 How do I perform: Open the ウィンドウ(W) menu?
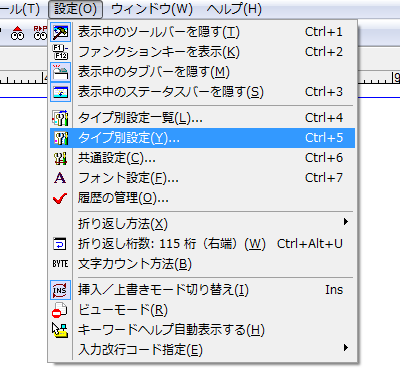point(152,9)
